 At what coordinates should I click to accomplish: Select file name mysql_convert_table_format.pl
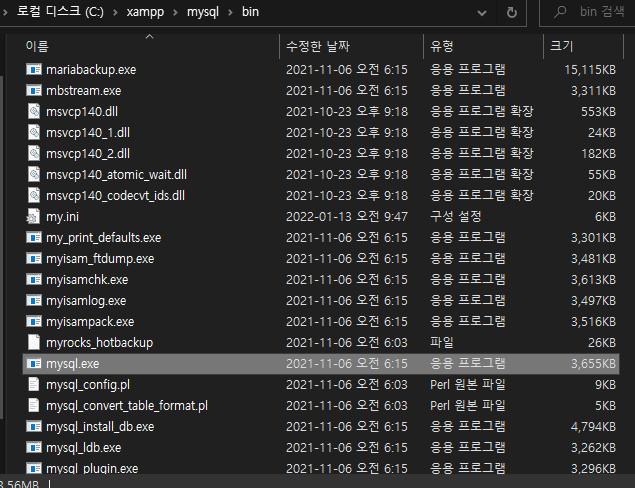click(x=127, y=406)
